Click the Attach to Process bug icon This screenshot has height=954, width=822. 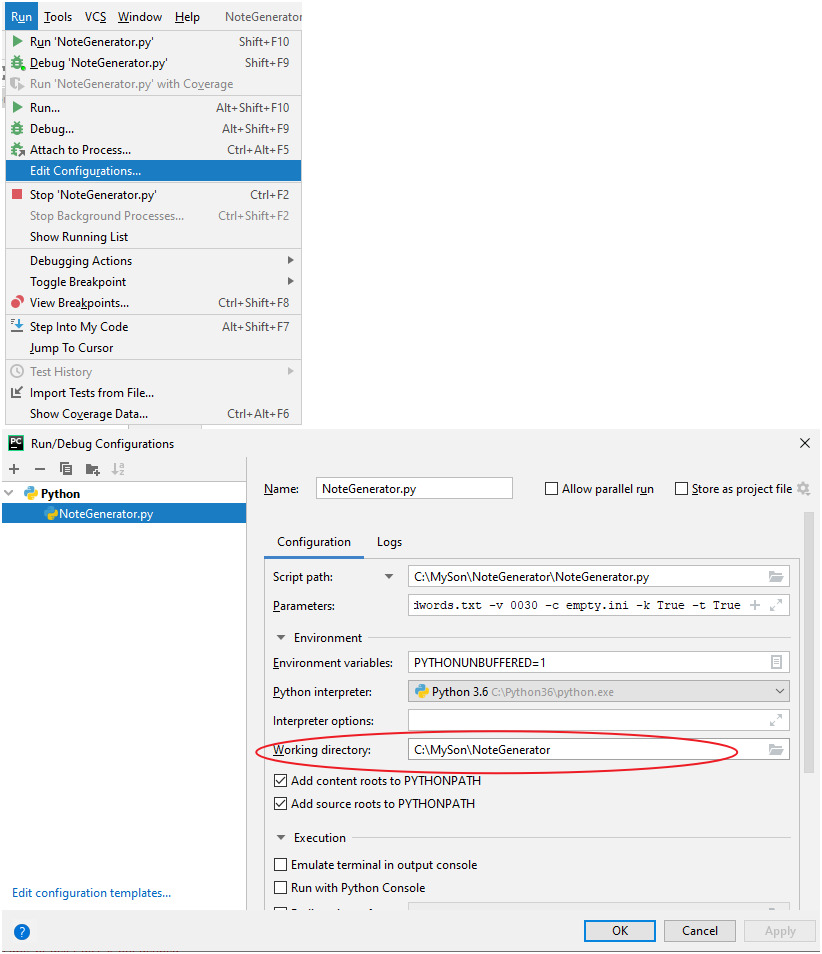tap(18, 149)
